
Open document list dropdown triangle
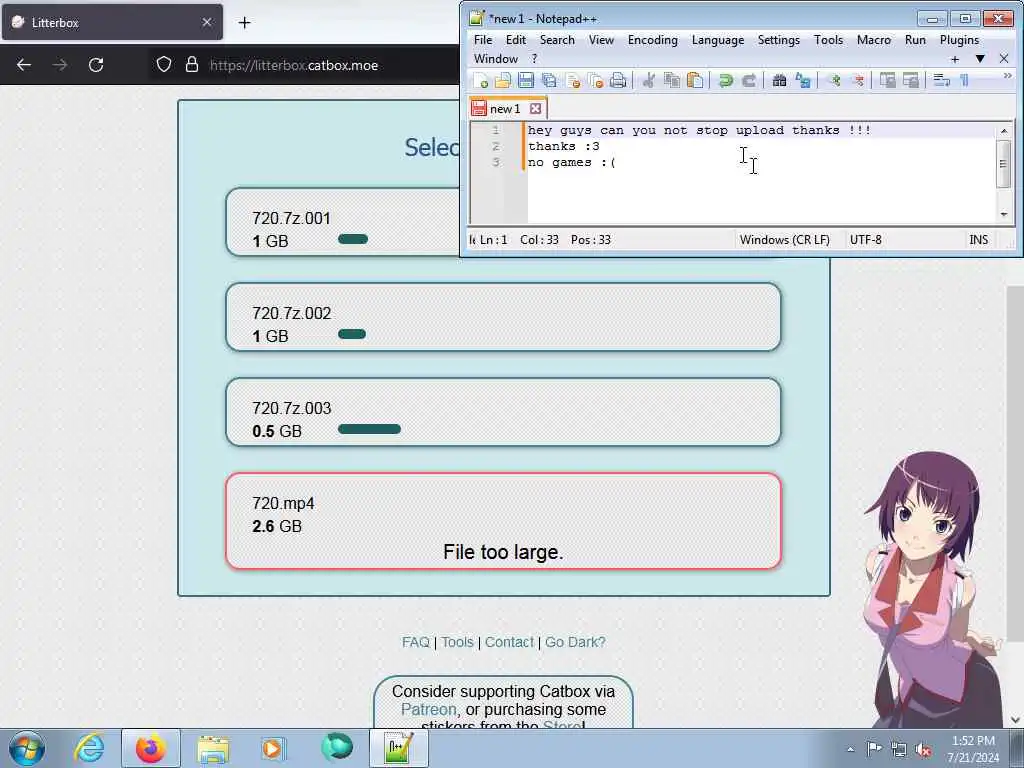click(980, 59)
